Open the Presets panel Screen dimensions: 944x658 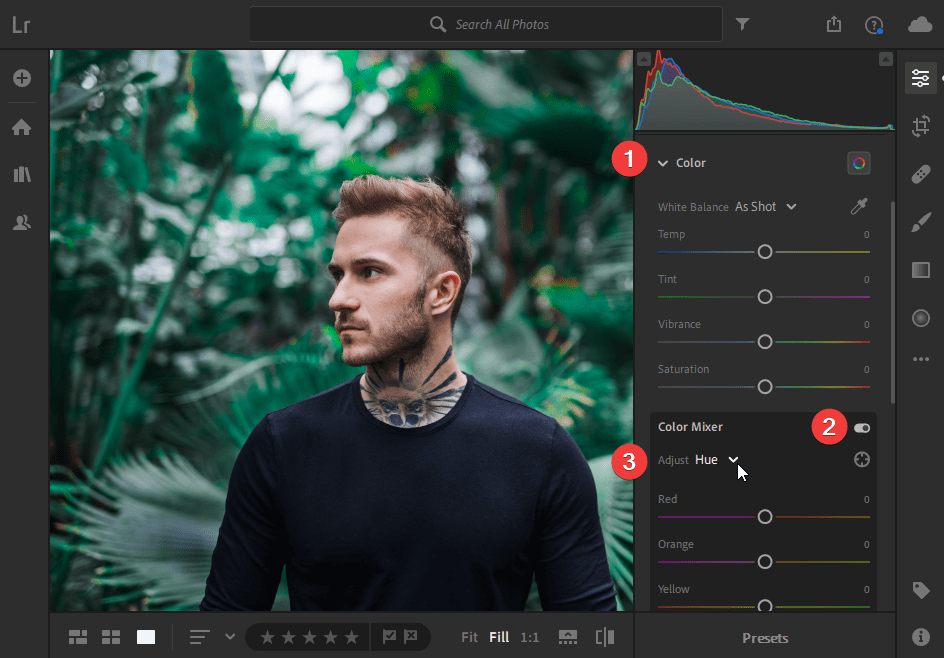click(765, 637)
